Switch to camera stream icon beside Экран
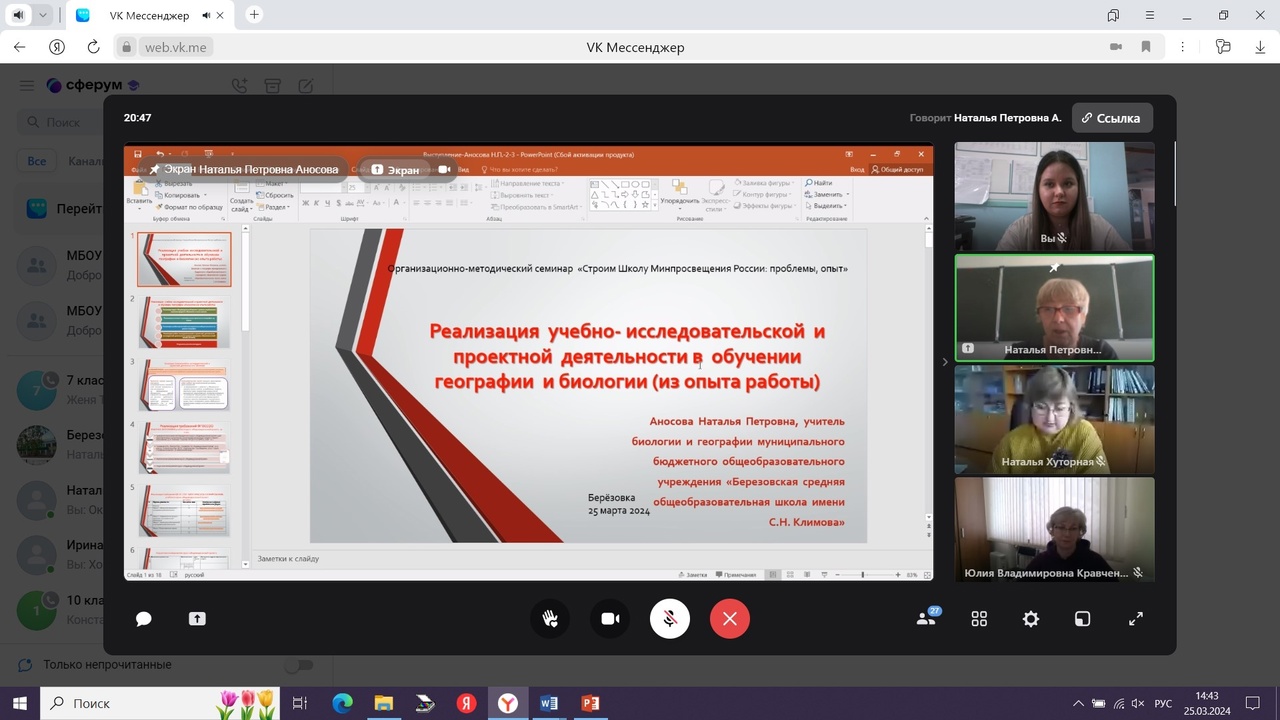The image size is (1280, 720). click(x=444, y=170)
